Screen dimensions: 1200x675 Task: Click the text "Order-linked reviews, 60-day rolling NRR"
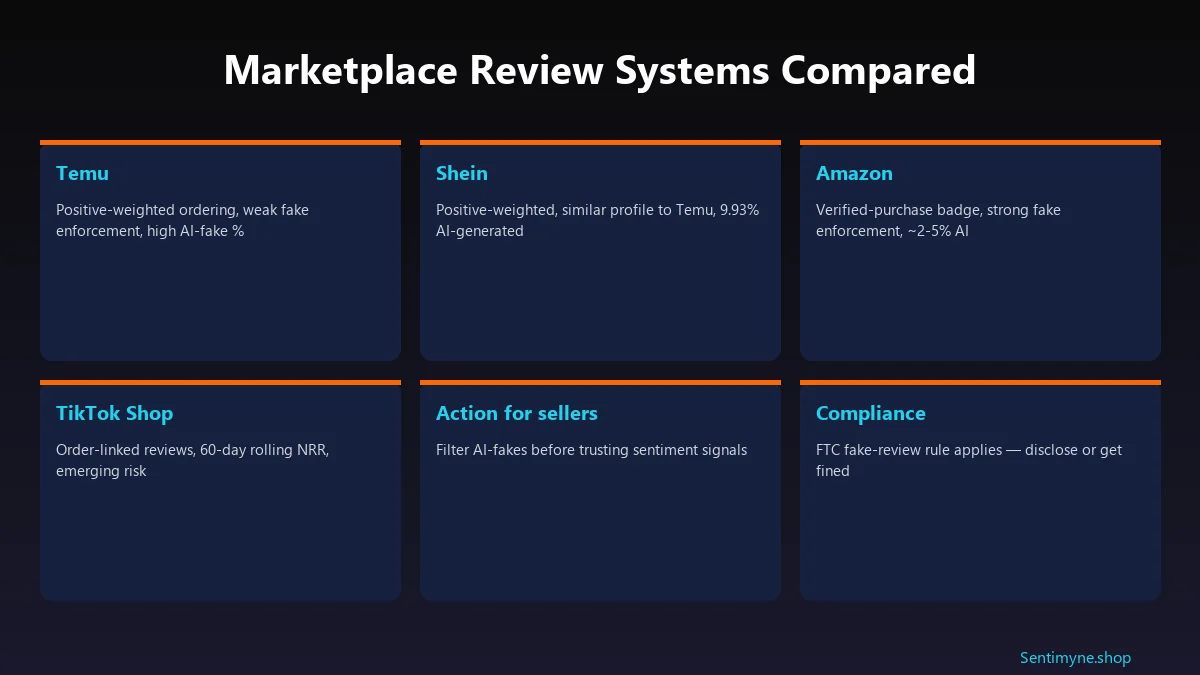(192, 450)
